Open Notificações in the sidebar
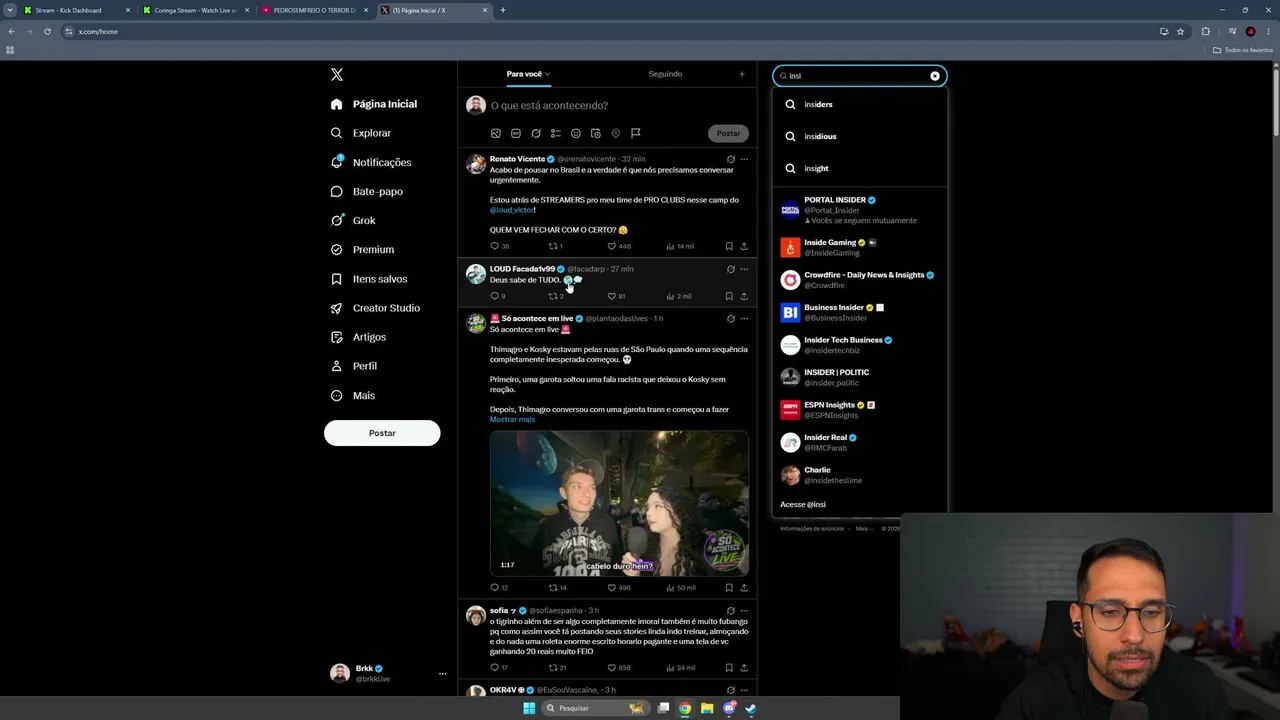 371,162
